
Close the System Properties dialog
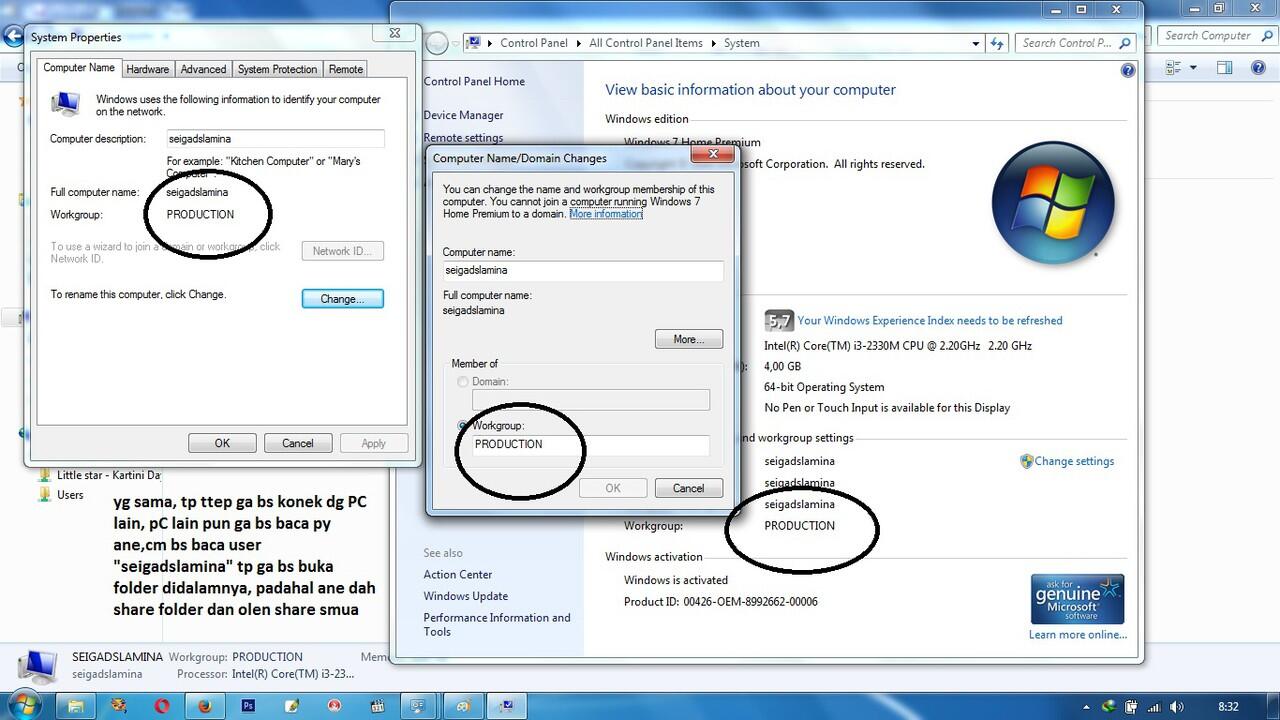[x=395, y=33]
